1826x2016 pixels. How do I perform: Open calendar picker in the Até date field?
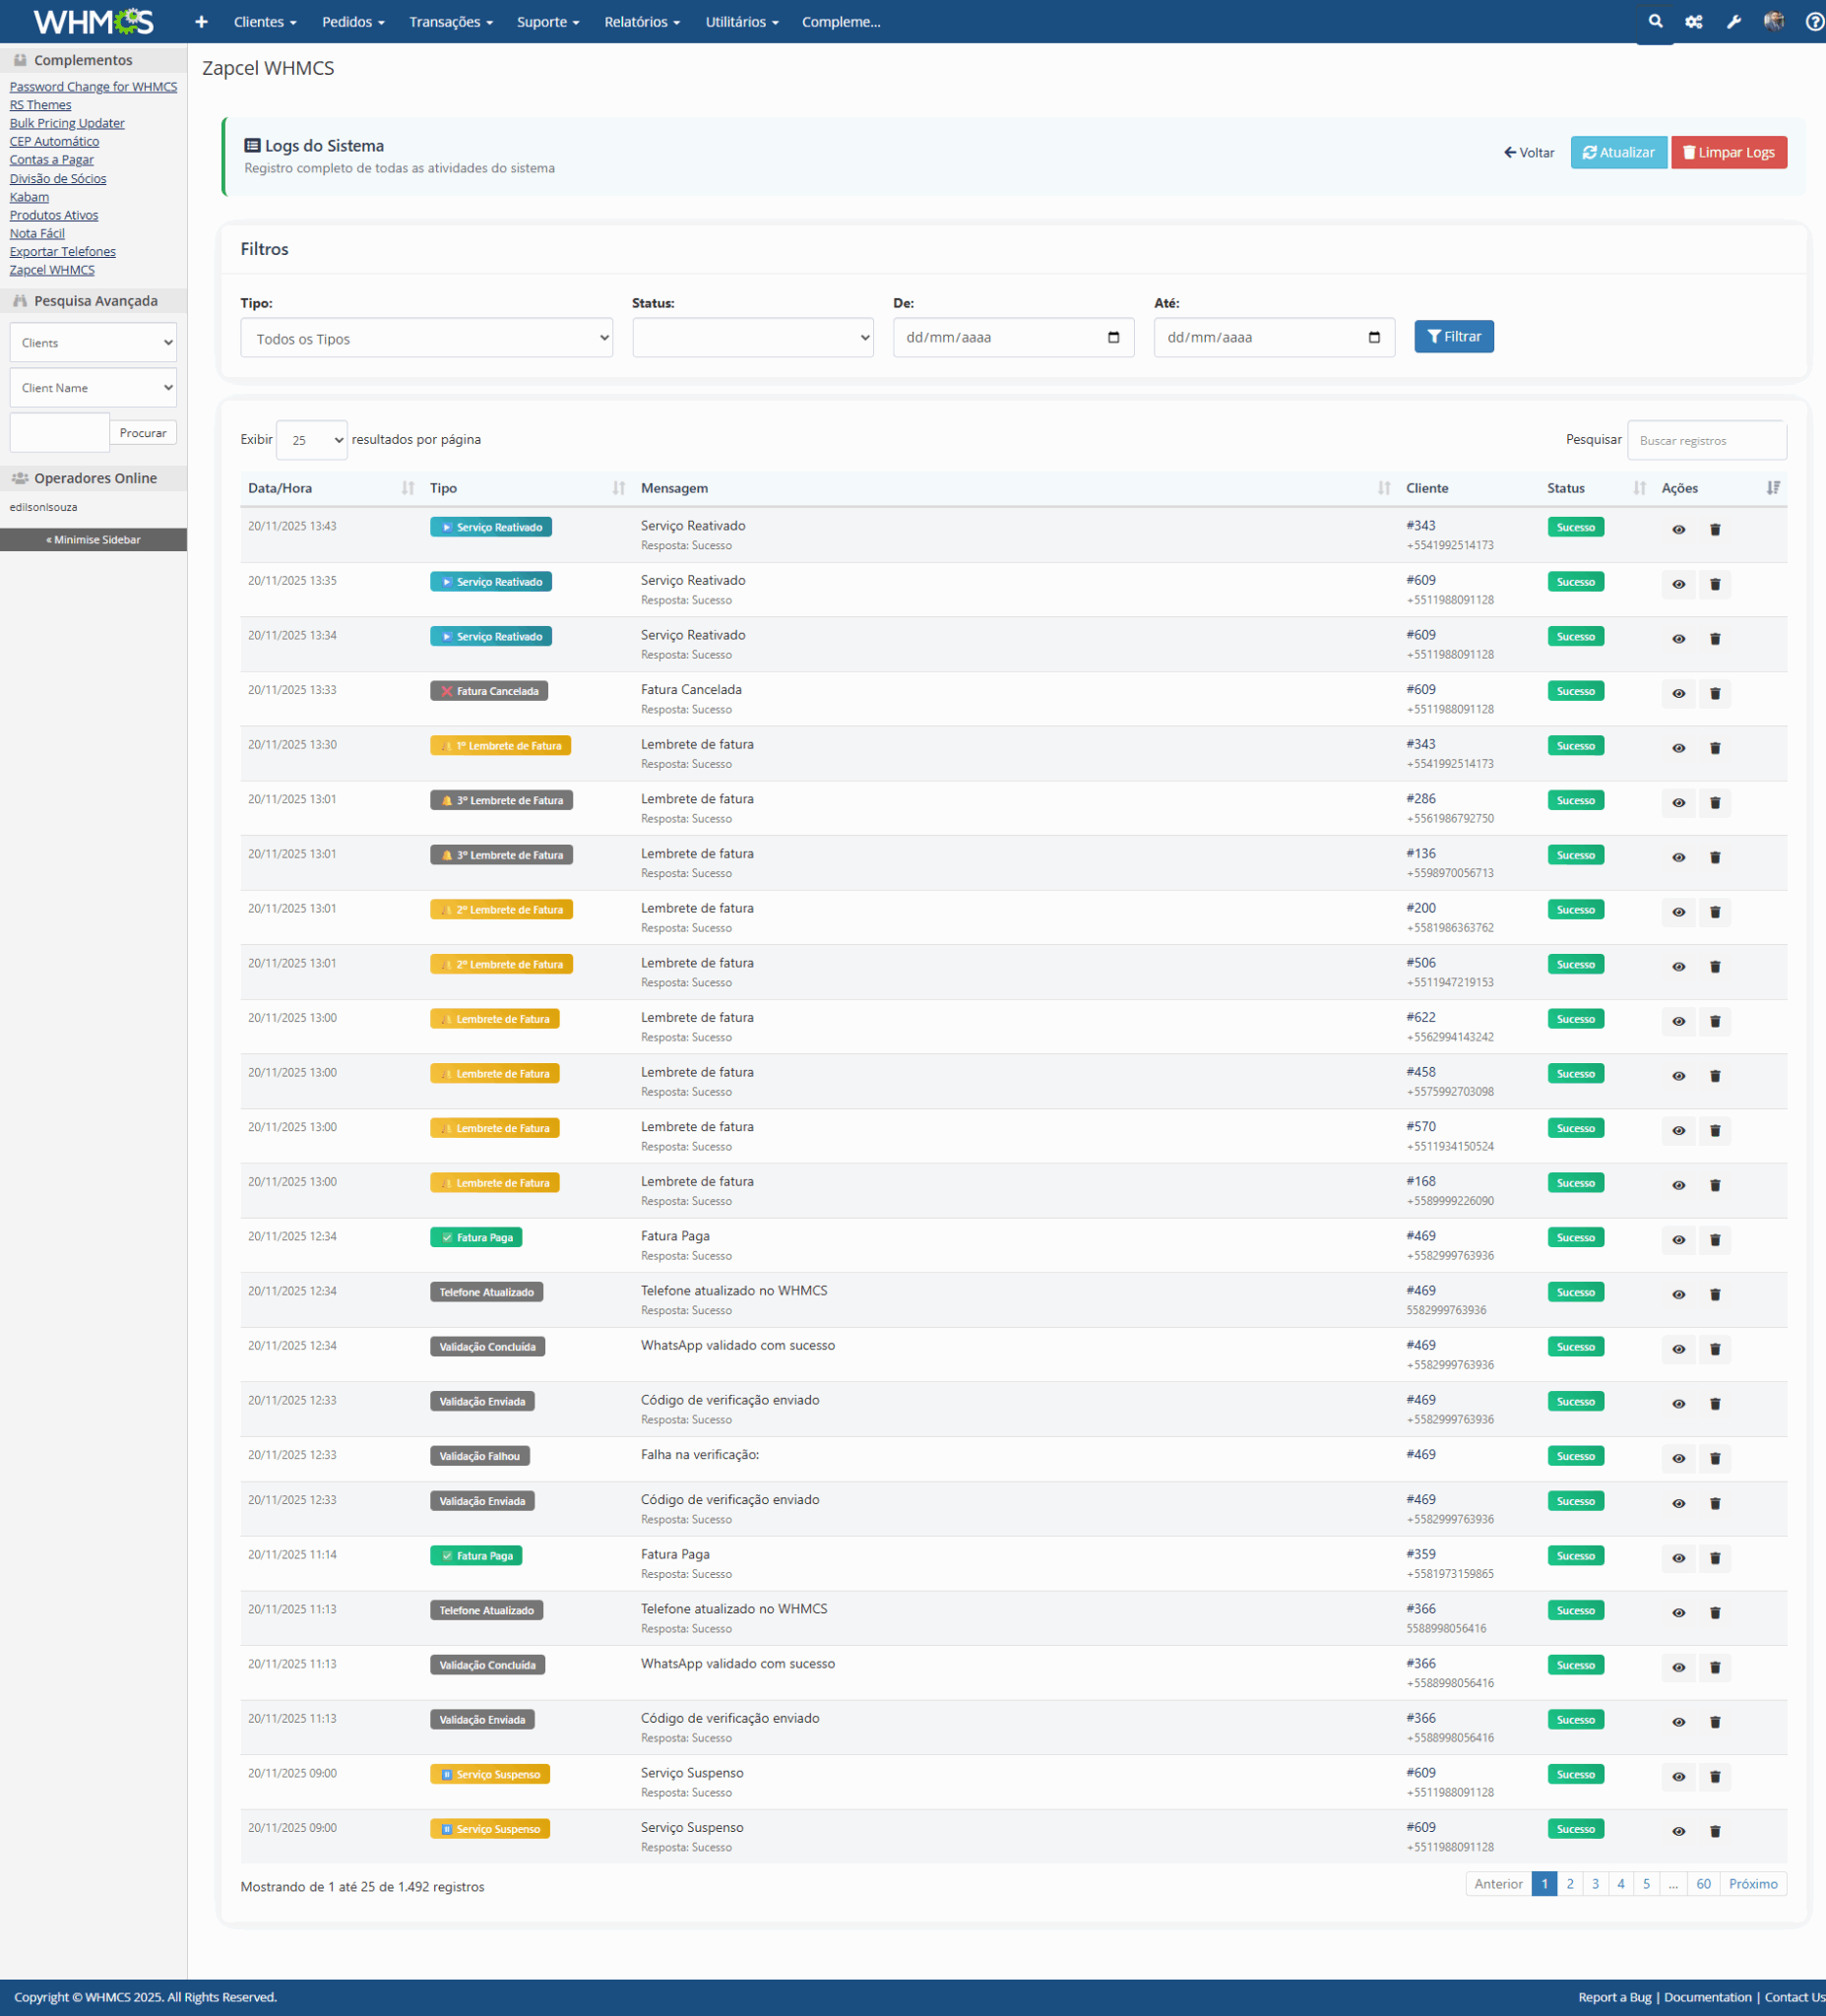click(x=1374, y=338)
